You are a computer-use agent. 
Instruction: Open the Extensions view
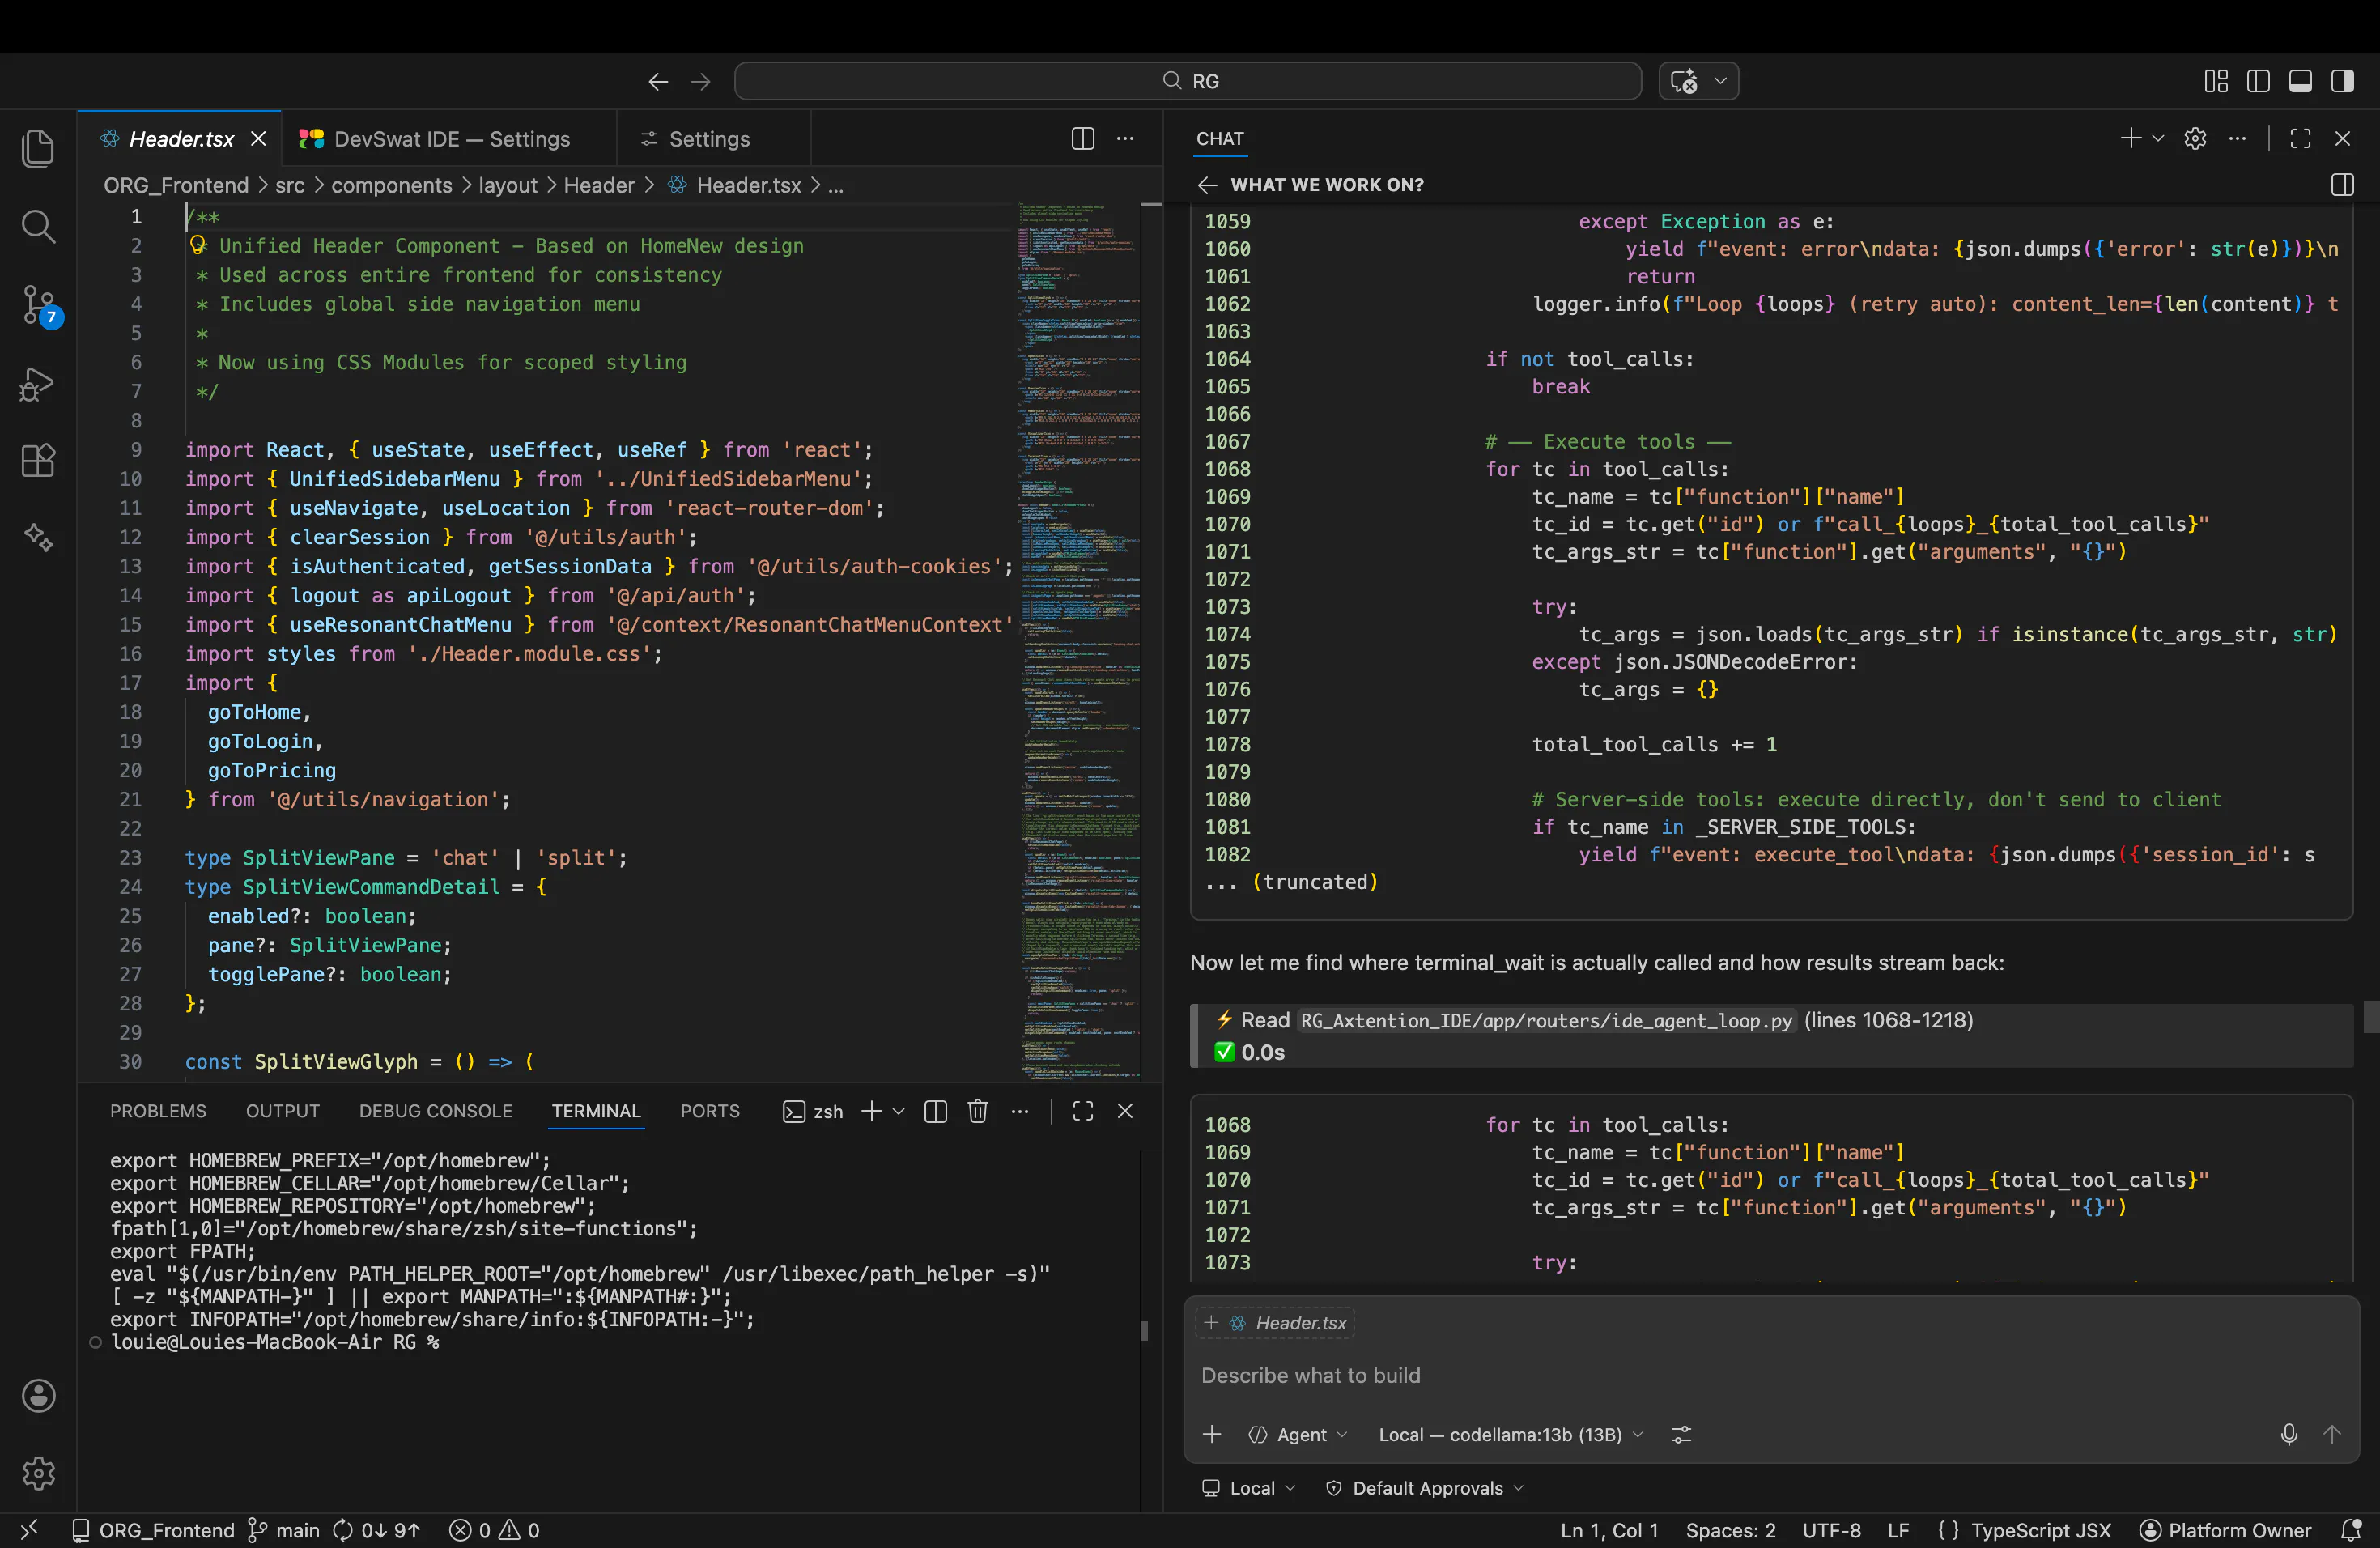[38, 461]
